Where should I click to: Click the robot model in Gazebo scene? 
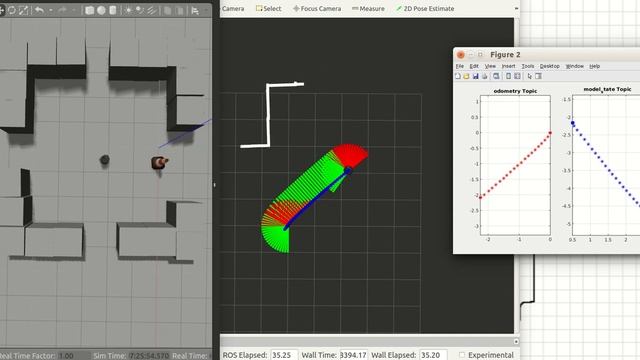(159, 162)
